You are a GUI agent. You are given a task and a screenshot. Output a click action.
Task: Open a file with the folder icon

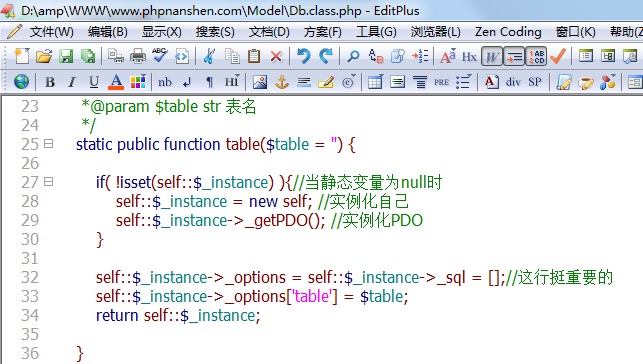(44, 56)
